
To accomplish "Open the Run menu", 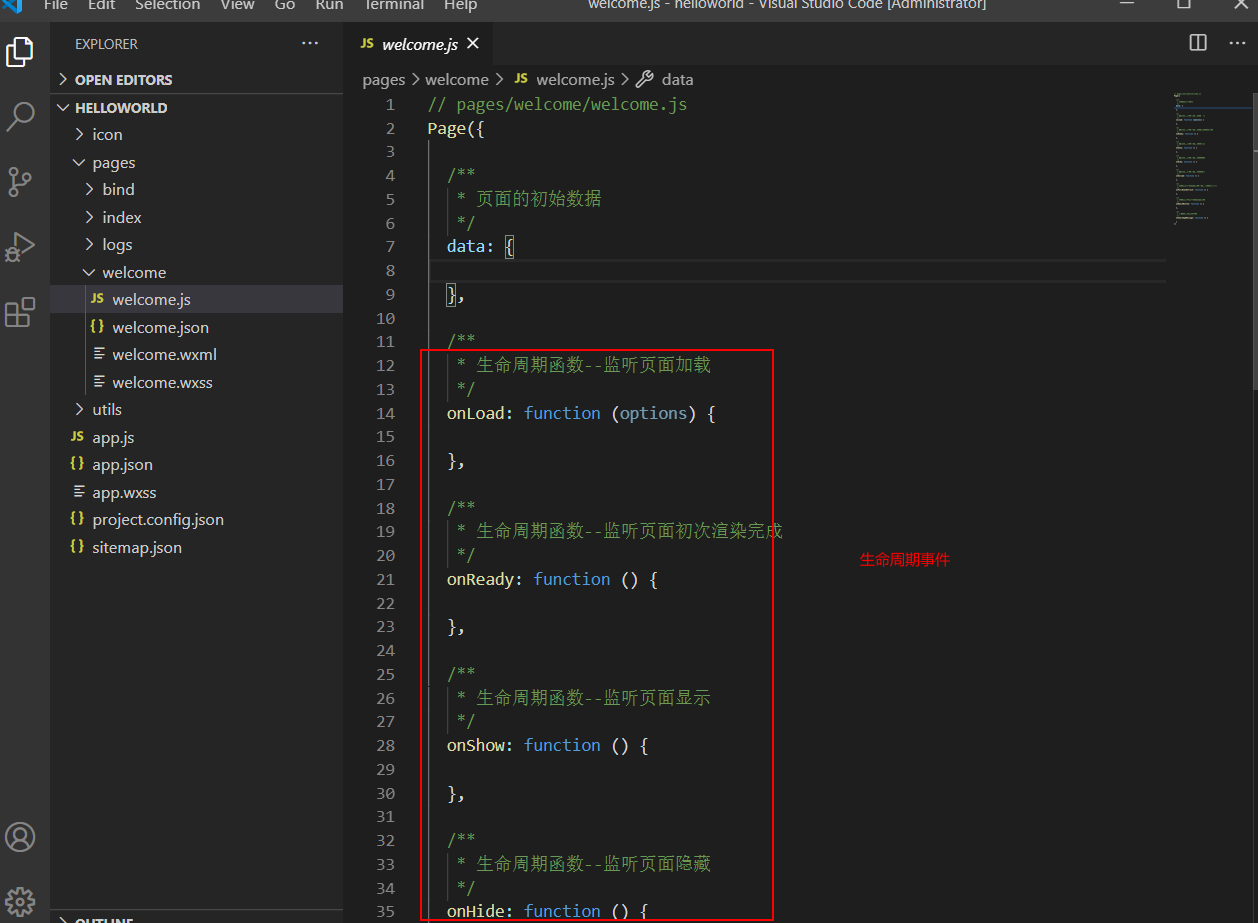I will pos(329,5).
